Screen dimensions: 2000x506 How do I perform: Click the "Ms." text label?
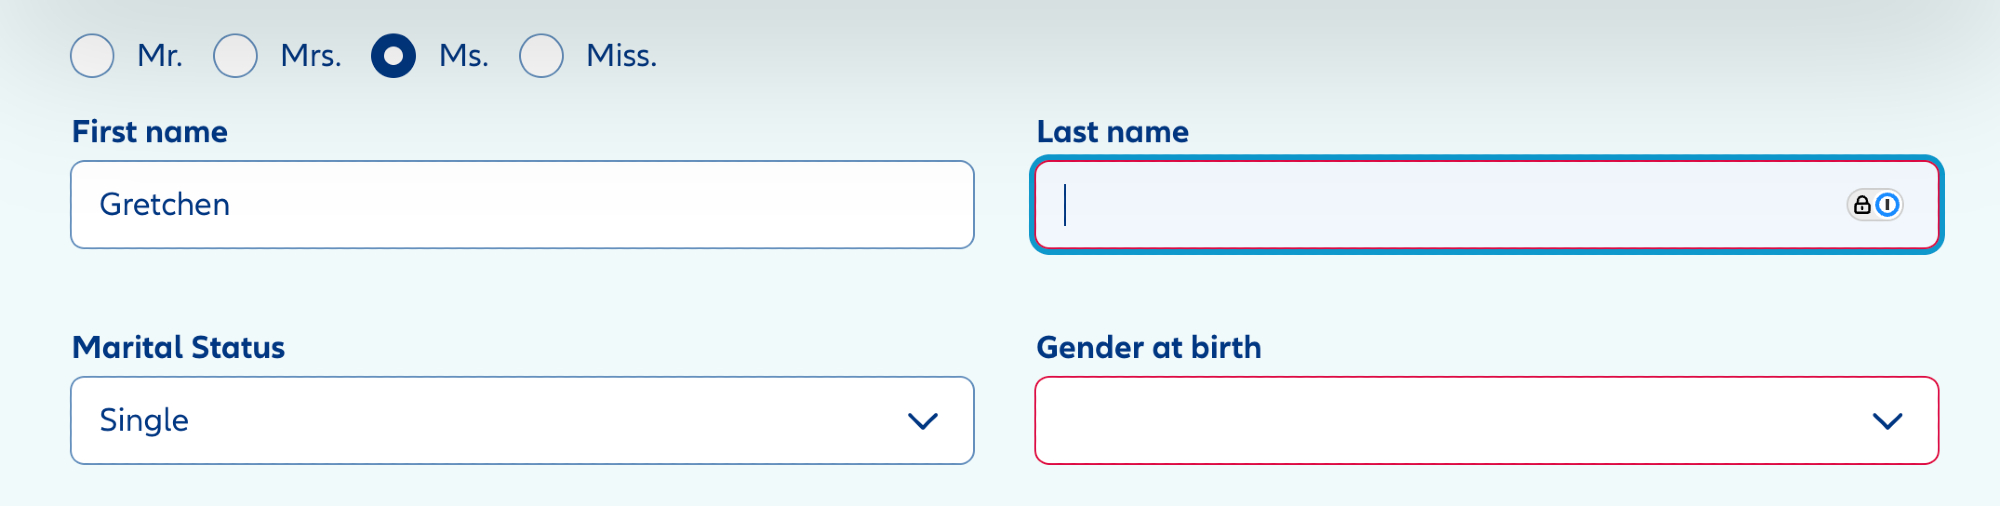point(464,56)
